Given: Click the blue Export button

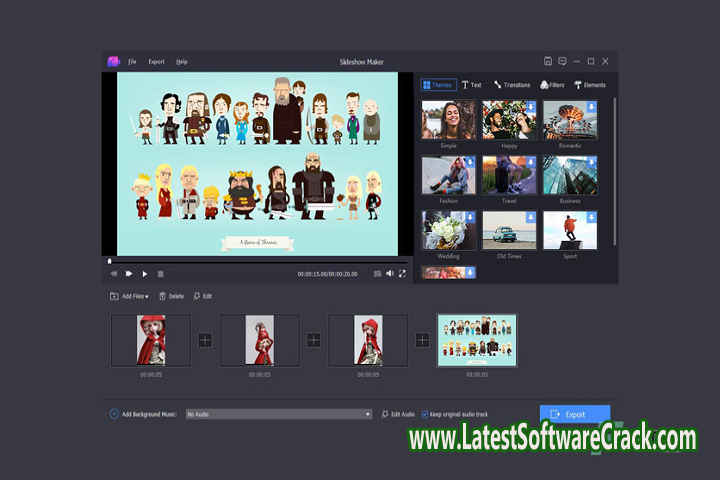Looking at the screenshot, I should point(574,413).
